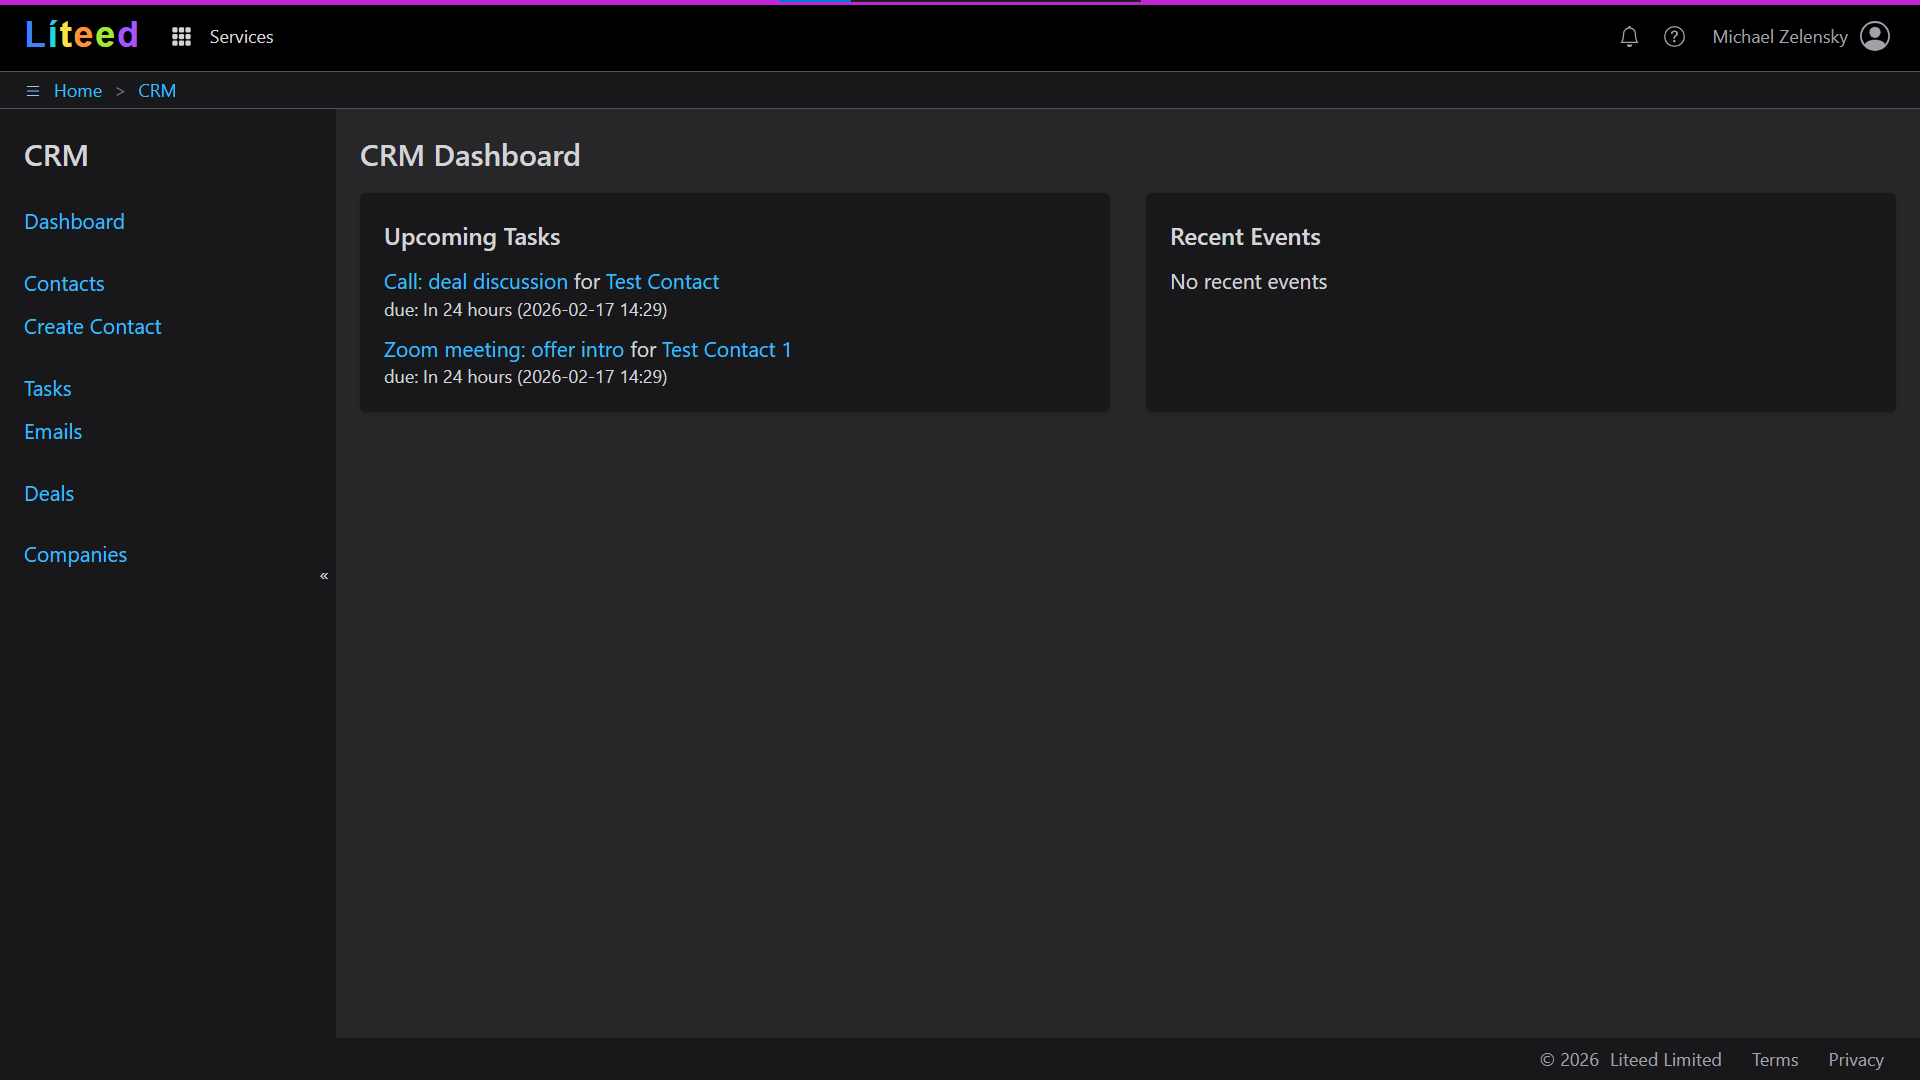Open the Test Contact 1 link
Image resolution: width=1920 pixels, height=1080 pixels.
tap(726, 350)
